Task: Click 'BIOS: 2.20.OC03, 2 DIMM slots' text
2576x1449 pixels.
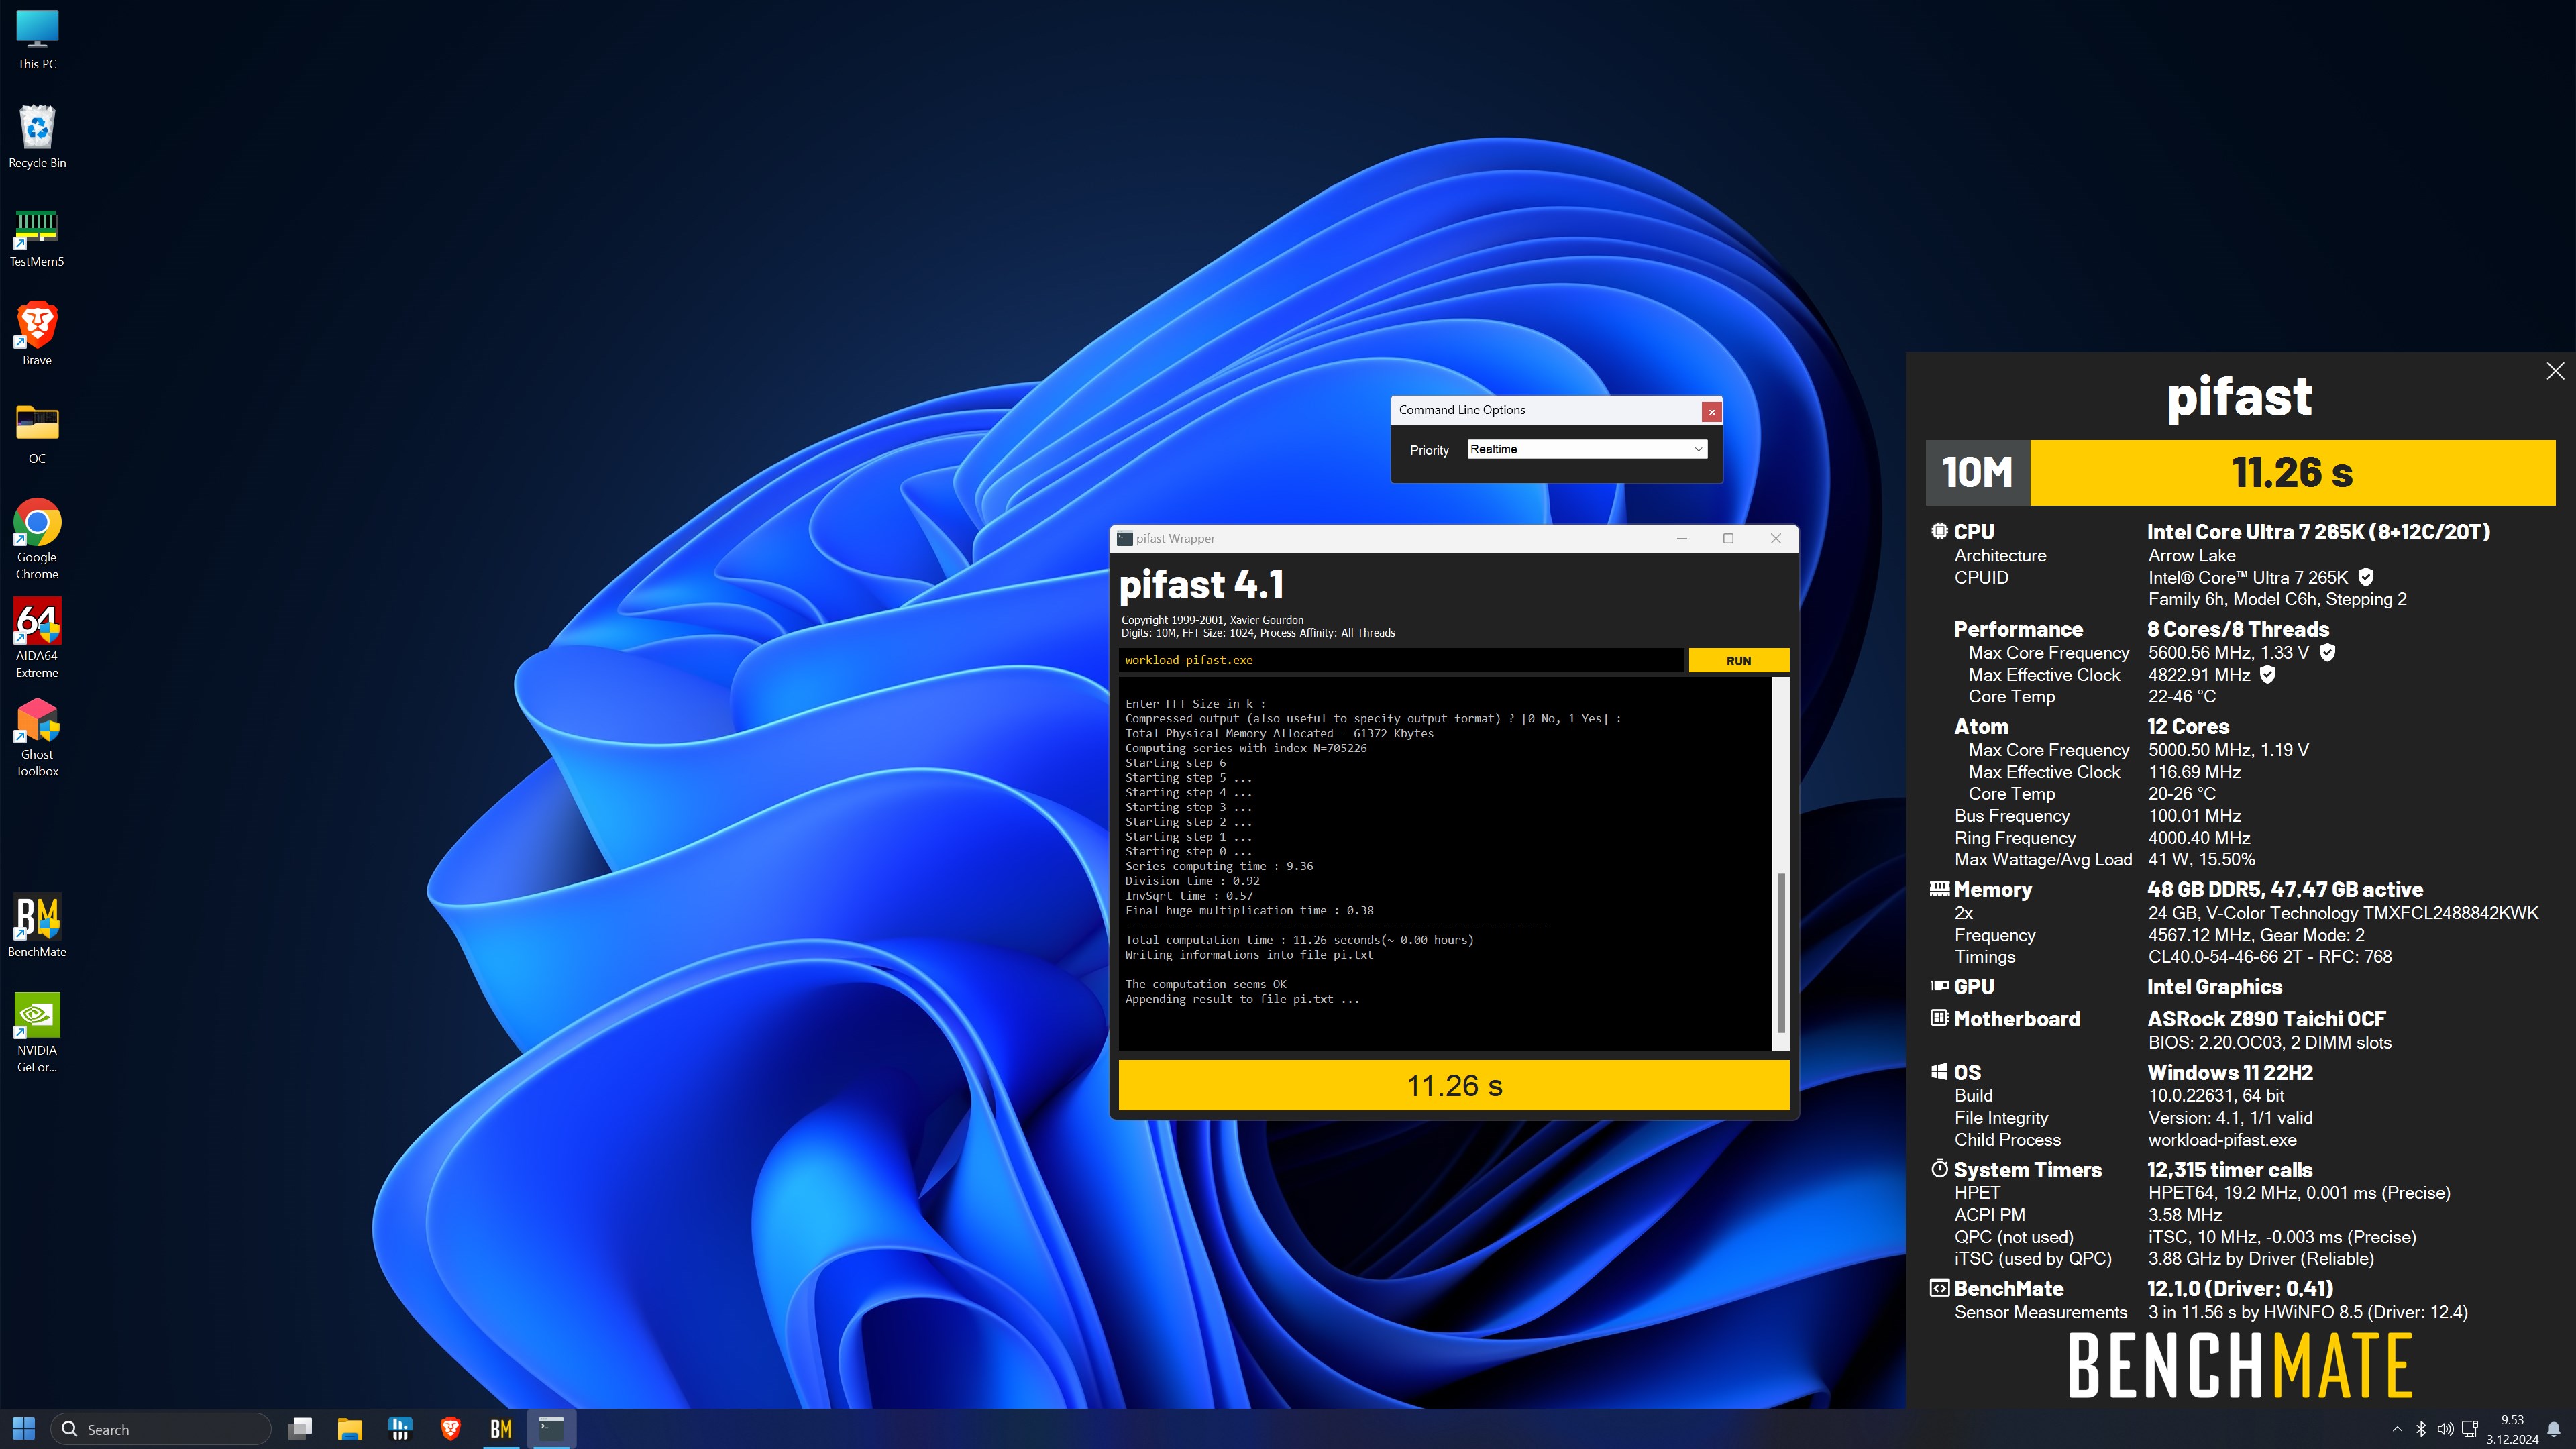Action: coord(2270,1043)
